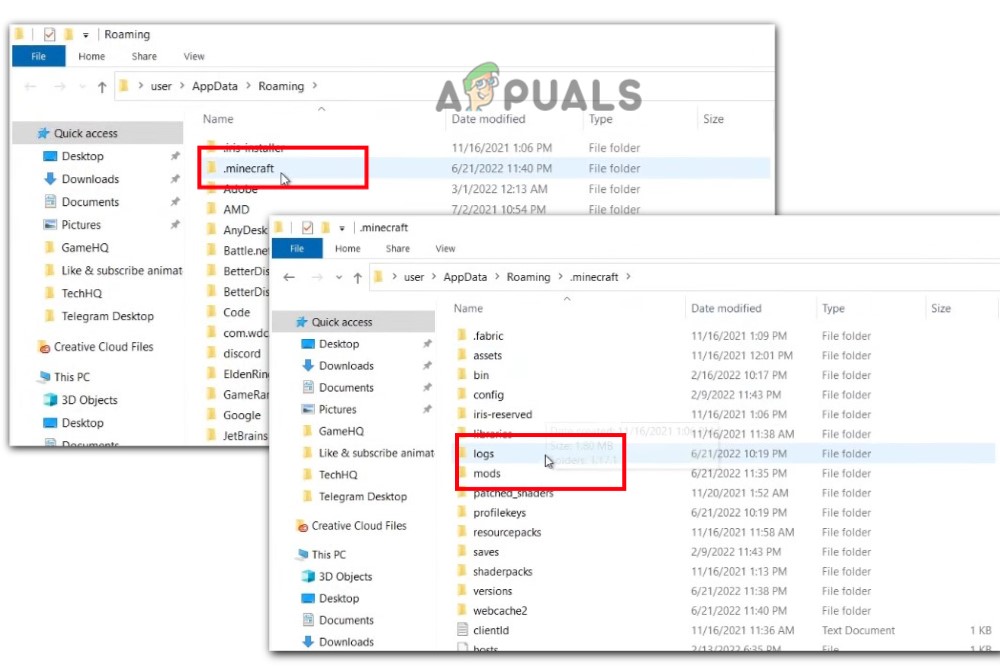Open Pictures in .minecraft window sidebar
The height and width of the screenshot is (672, 1000).
(x=337, y=409)
